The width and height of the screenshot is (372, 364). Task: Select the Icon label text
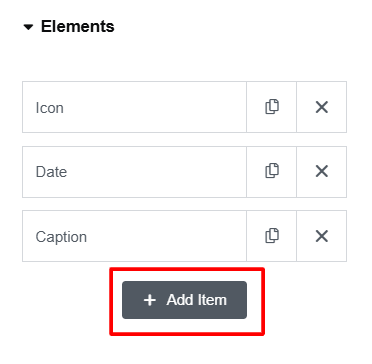pyautogui.click(x=49, y=108)
